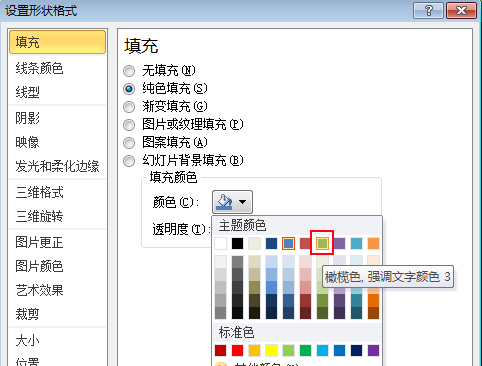482x366 pixels.
Task: Switch to 图片更正 category
Action: 58,242
